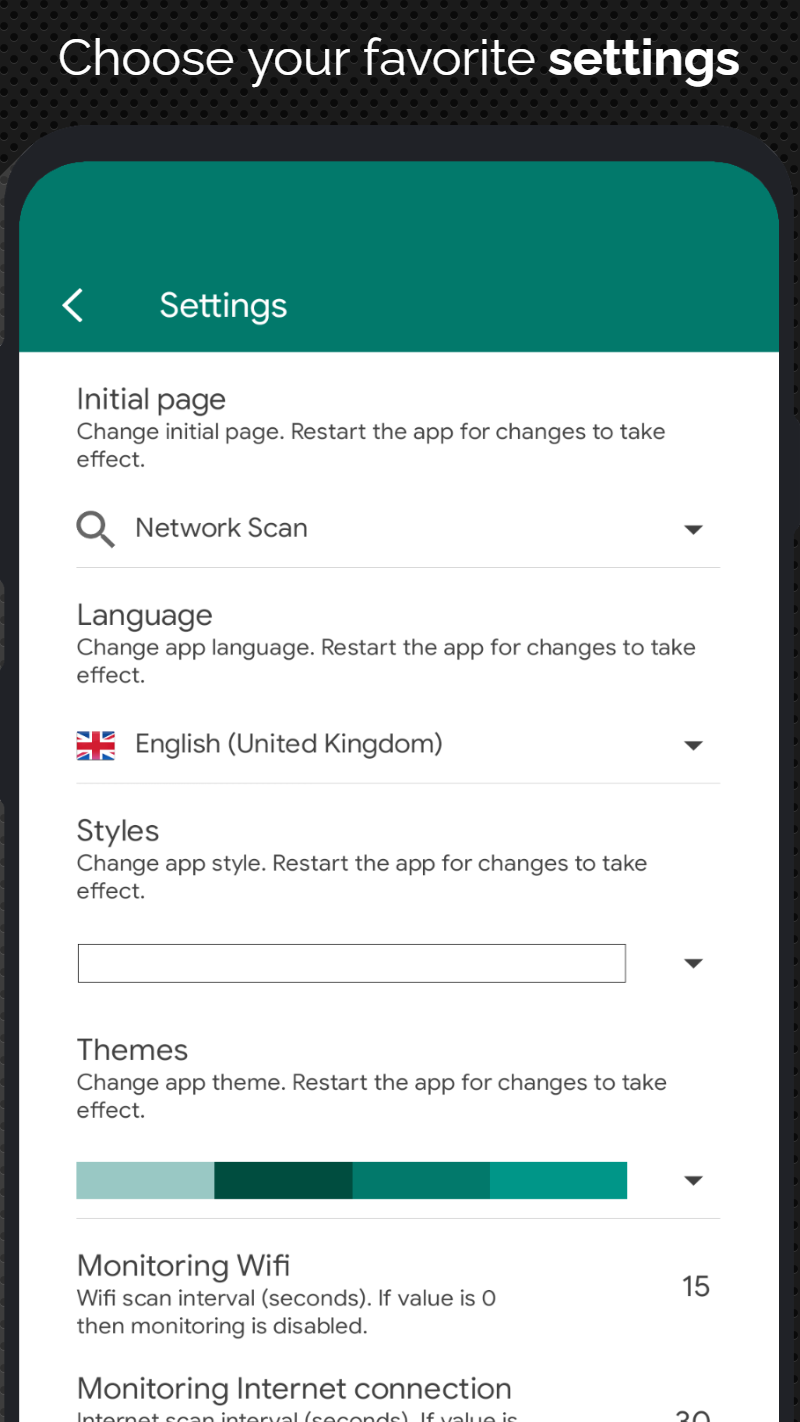Edit the Monitoring Wifi value 15
The width and height of the screenshot is (800, 1422).
(696, 1286)
